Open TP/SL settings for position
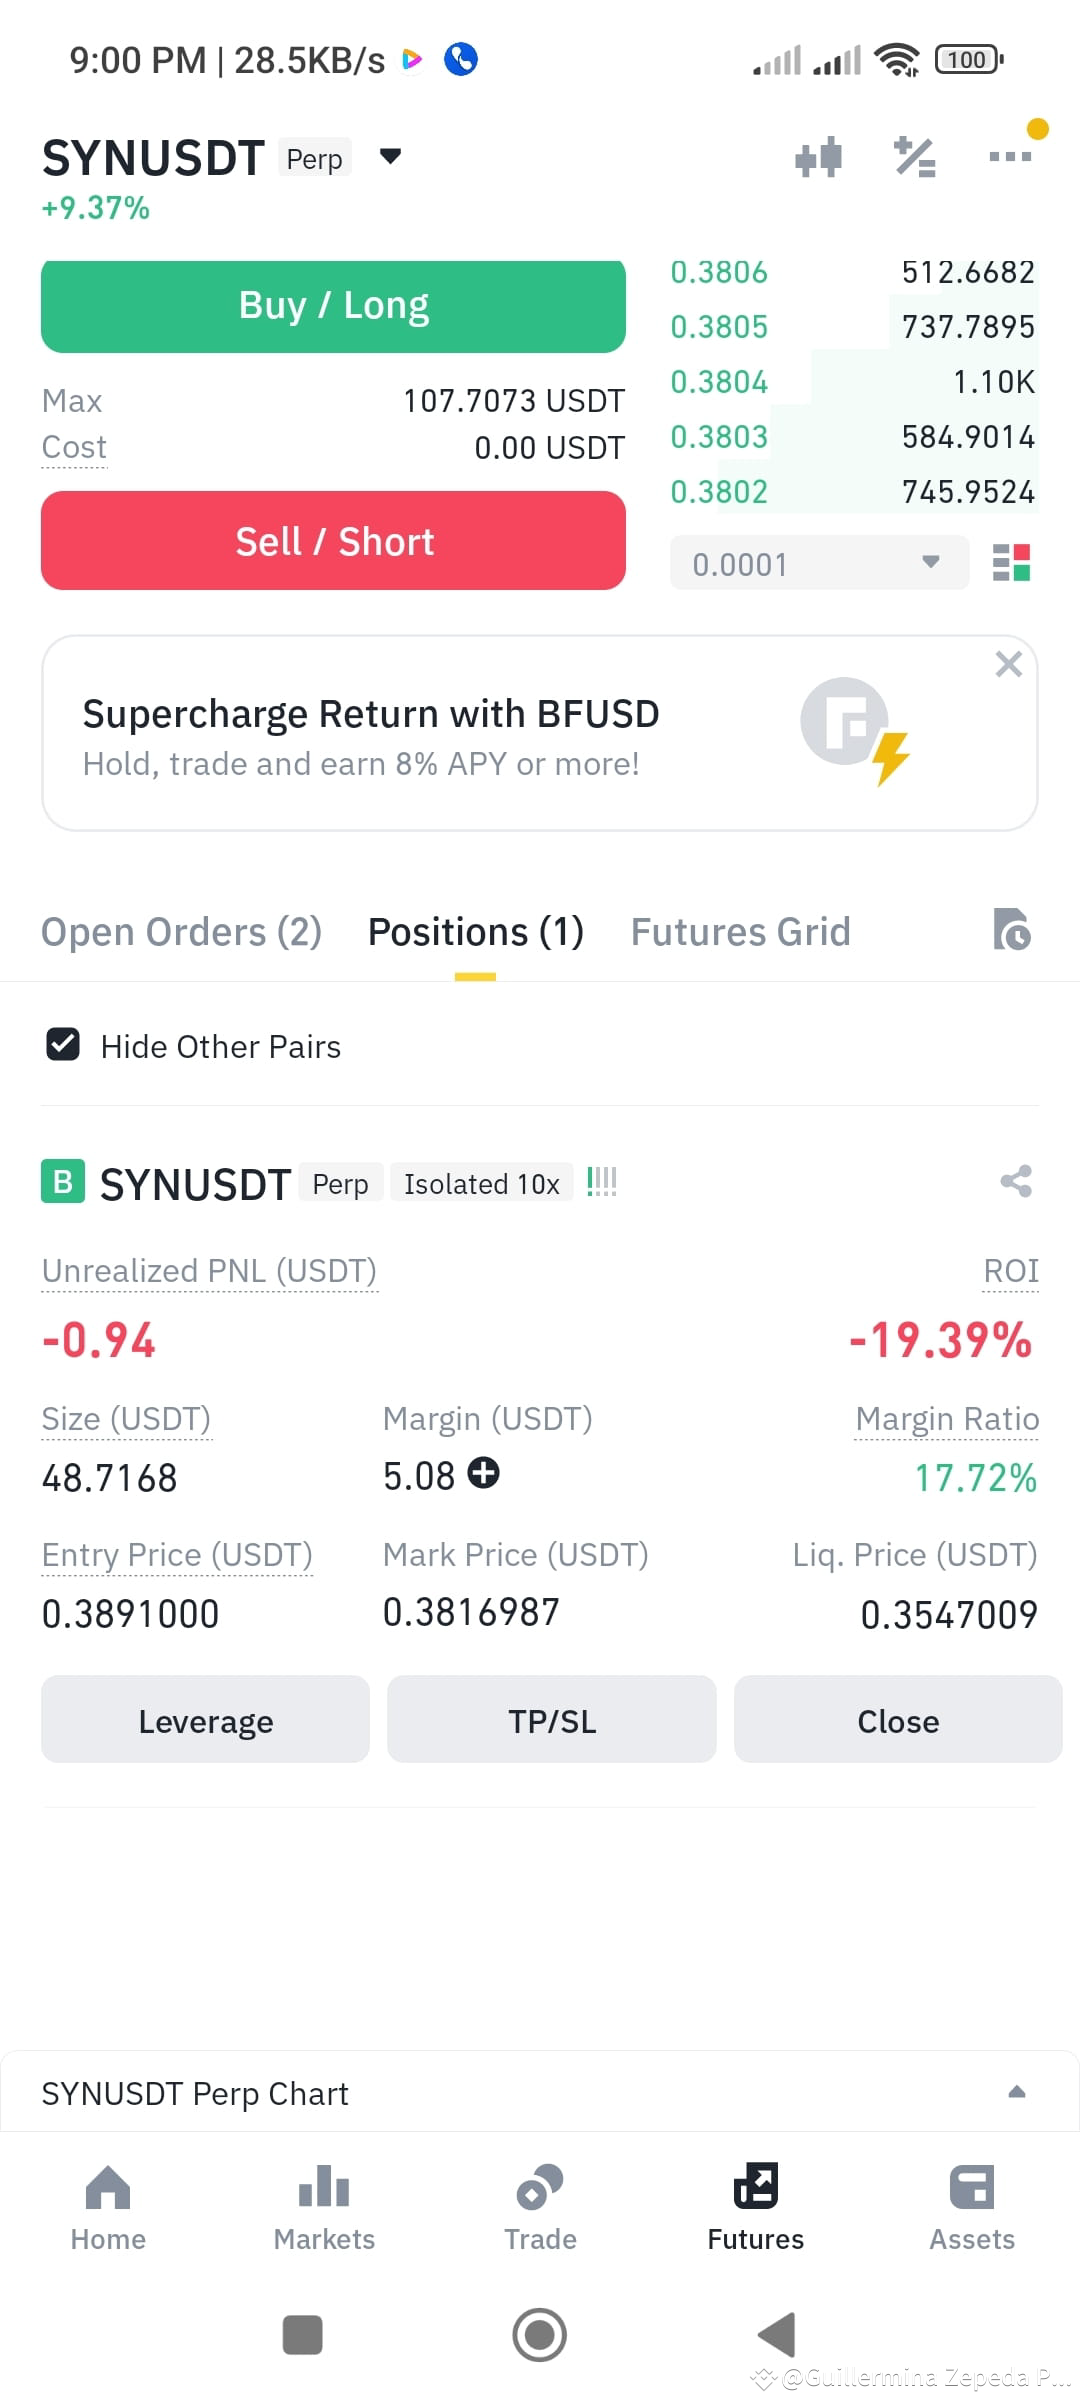Image resolution: width=1080 pixels, height=2400 pixels. [x=552, y=1720]
